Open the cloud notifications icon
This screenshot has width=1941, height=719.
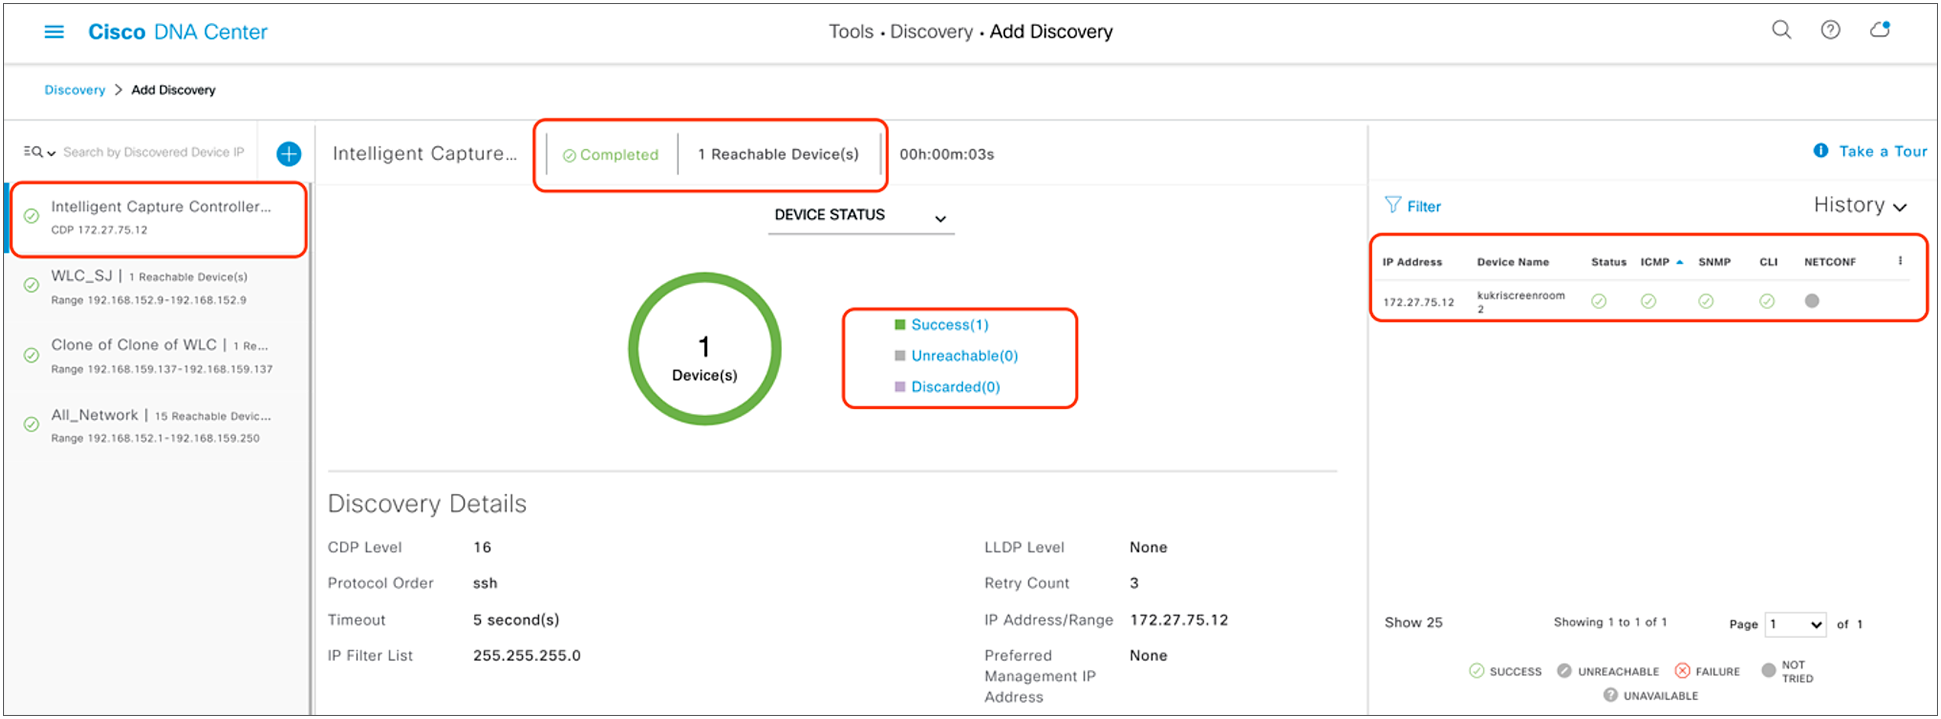click(1880, 30)
